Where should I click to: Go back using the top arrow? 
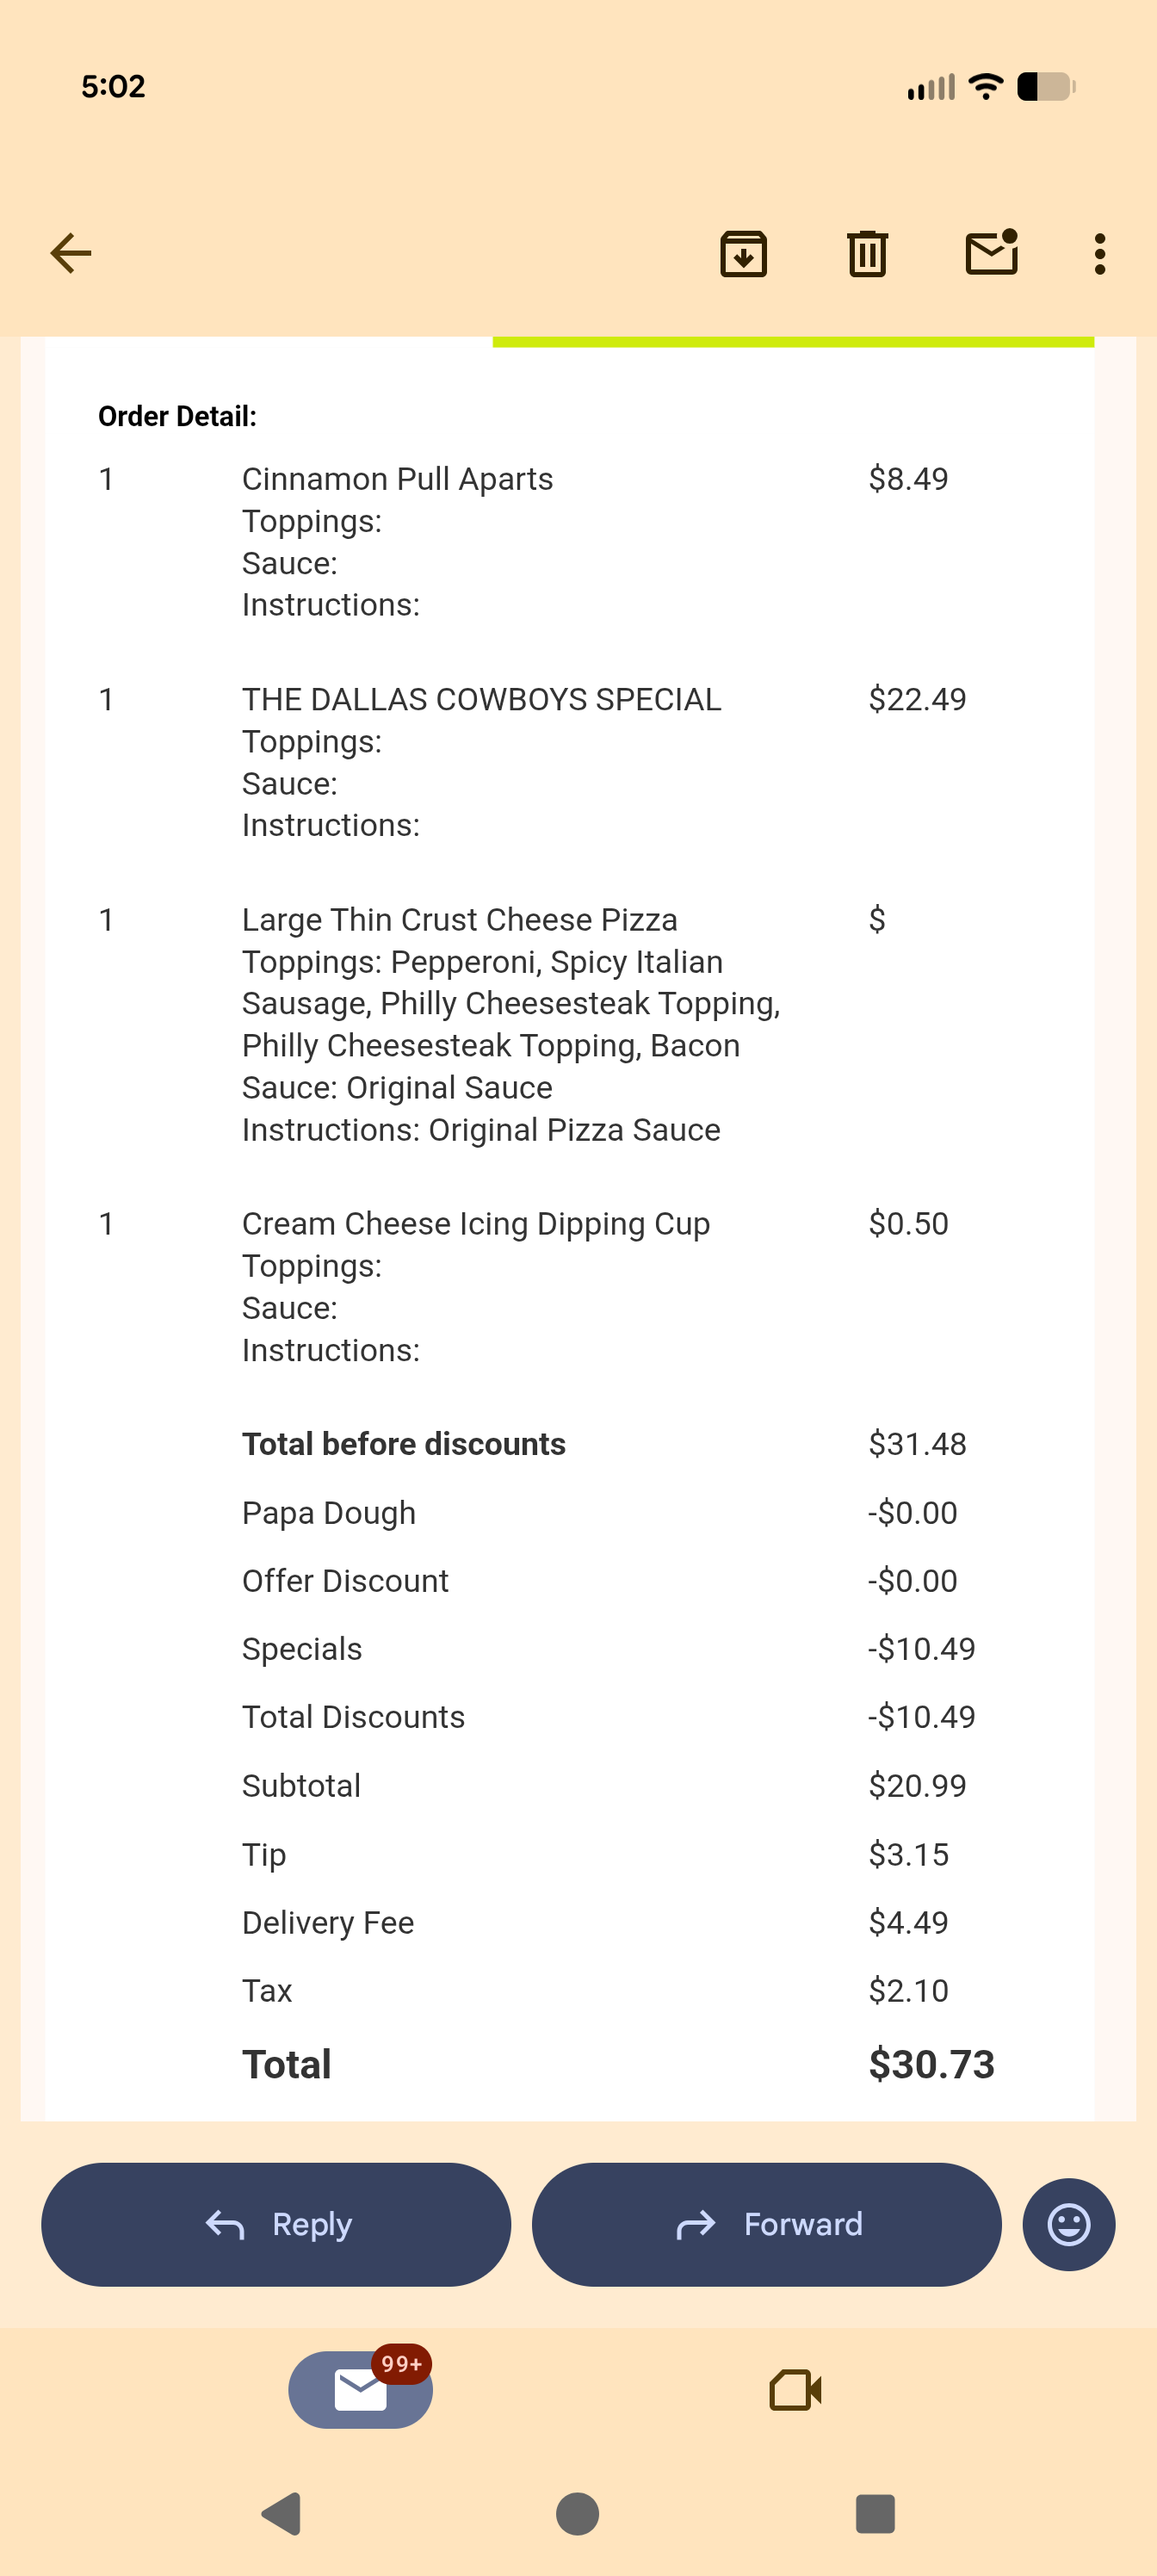pyautogui.click(x=71, y=253)
